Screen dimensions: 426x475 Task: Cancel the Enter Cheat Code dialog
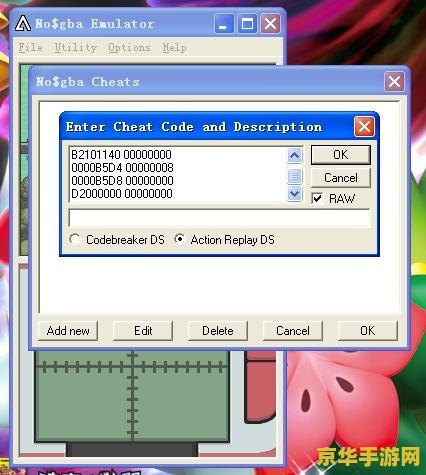(341, 178)
